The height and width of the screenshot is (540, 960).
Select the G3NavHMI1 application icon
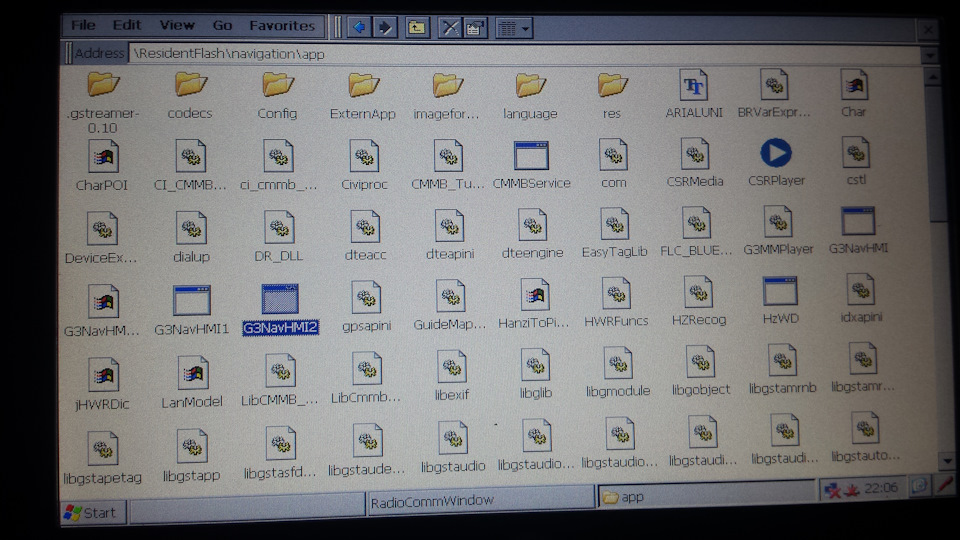click(192, 310)
